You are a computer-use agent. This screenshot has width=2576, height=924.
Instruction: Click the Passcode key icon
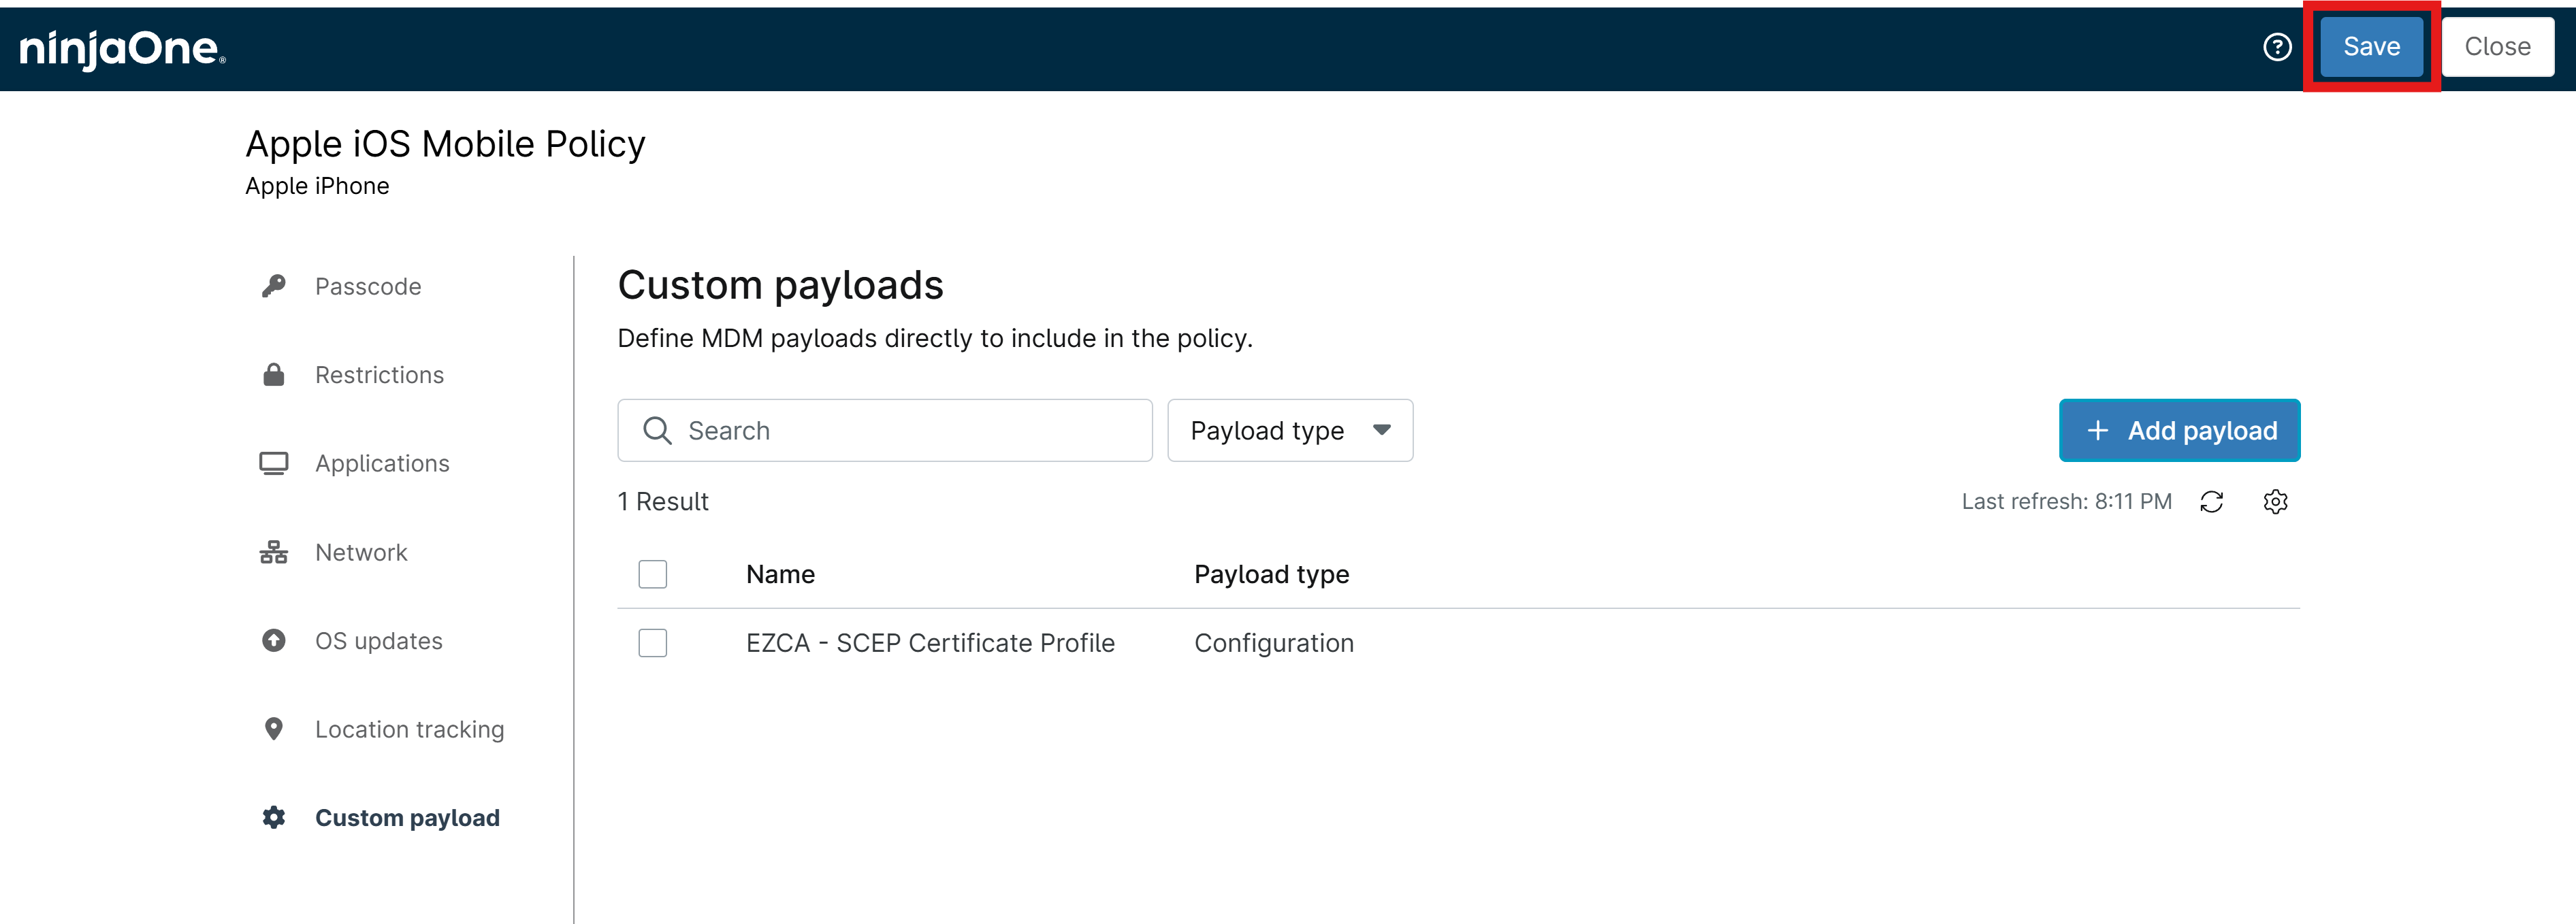click(273, 286)
